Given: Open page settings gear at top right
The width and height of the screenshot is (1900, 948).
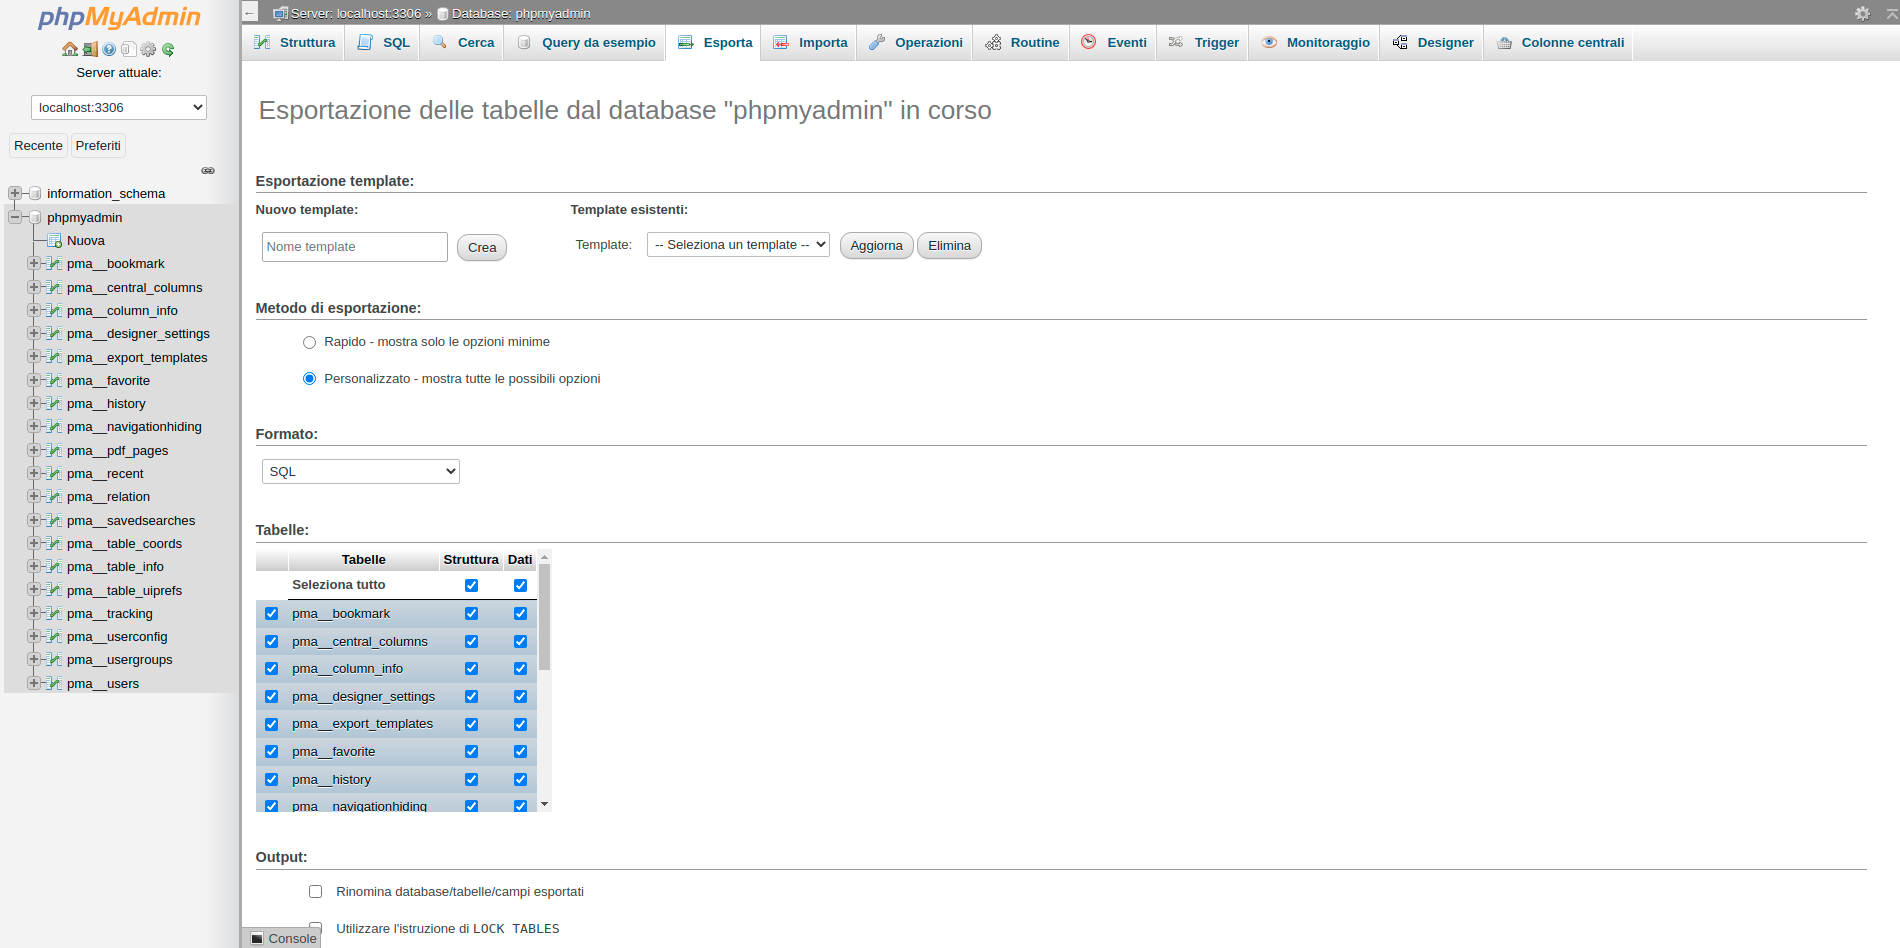Looking at the screenshot, I should (1862, 13).
